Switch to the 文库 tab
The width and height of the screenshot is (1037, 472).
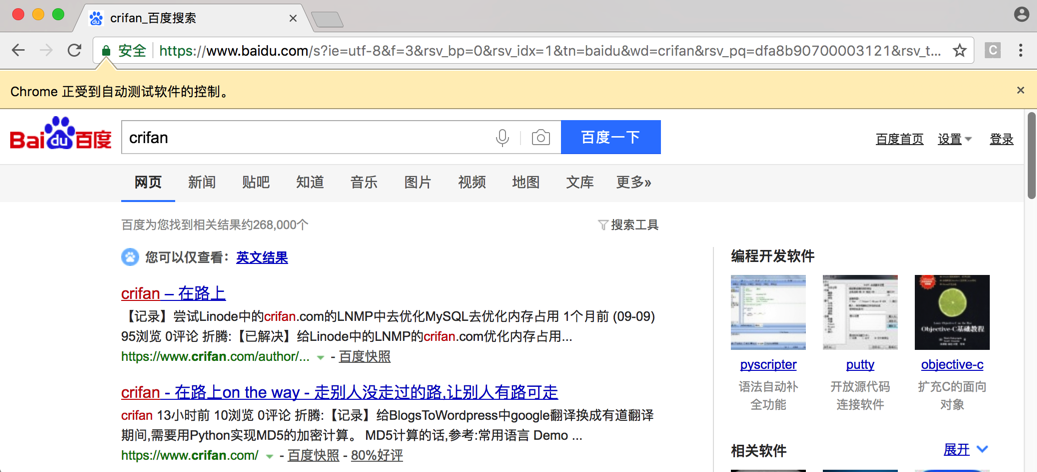(x=580, y=182)
